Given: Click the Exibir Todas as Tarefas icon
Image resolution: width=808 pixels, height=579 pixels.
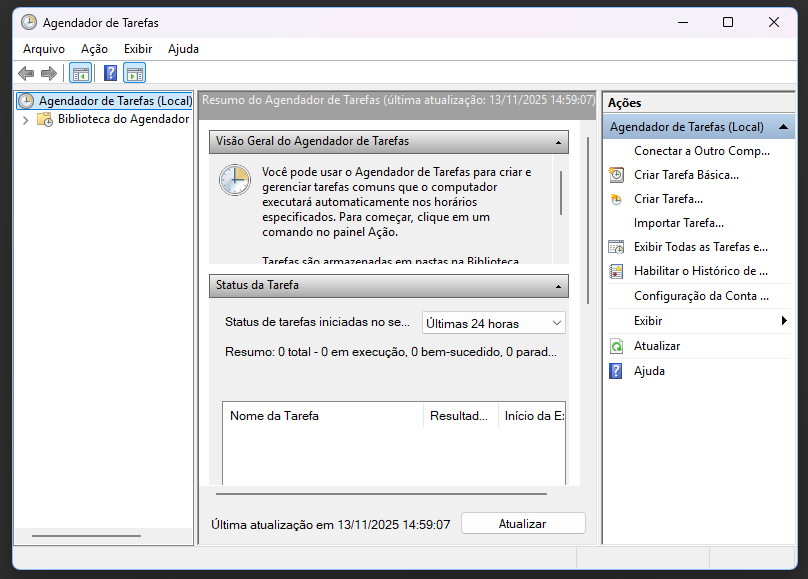Looking at the screenshot, I should pyautogui.click(x=616, y=246).
